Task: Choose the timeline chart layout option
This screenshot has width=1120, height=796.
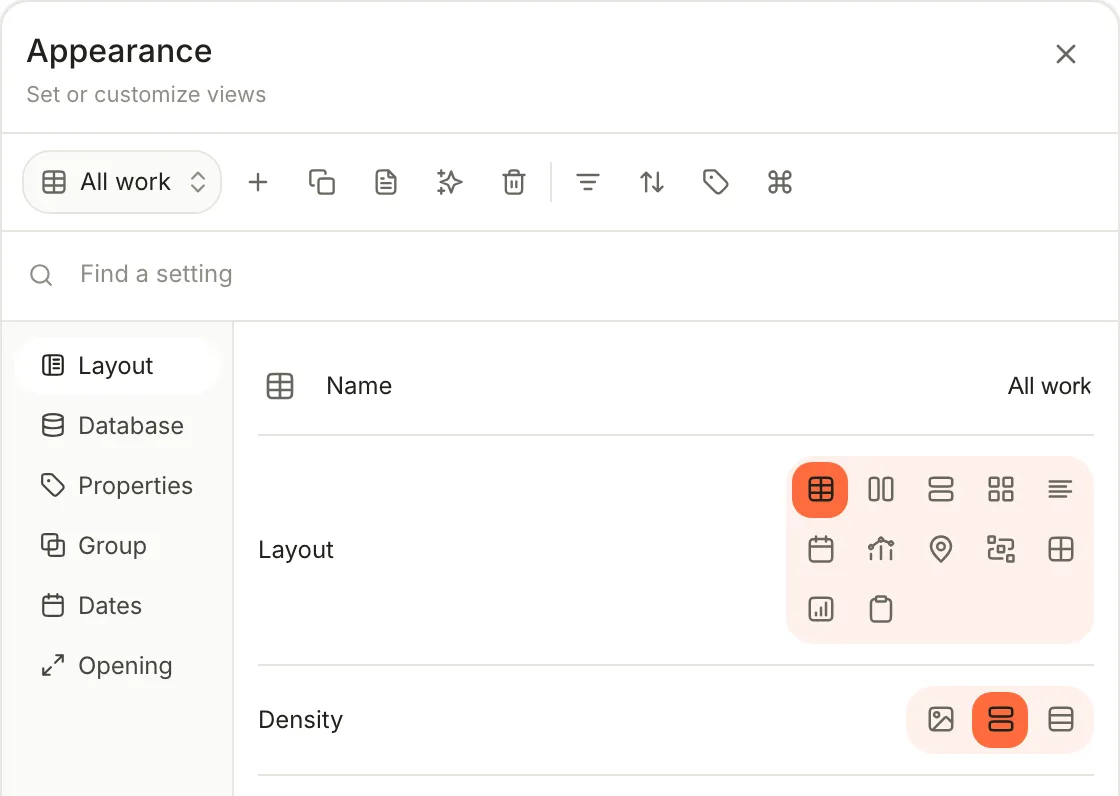Action: pos(881,549)
